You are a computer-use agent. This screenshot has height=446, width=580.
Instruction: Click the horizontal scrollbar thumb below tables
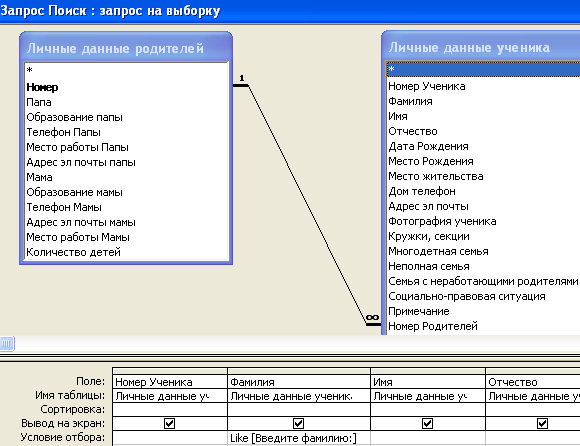(7, 344)
